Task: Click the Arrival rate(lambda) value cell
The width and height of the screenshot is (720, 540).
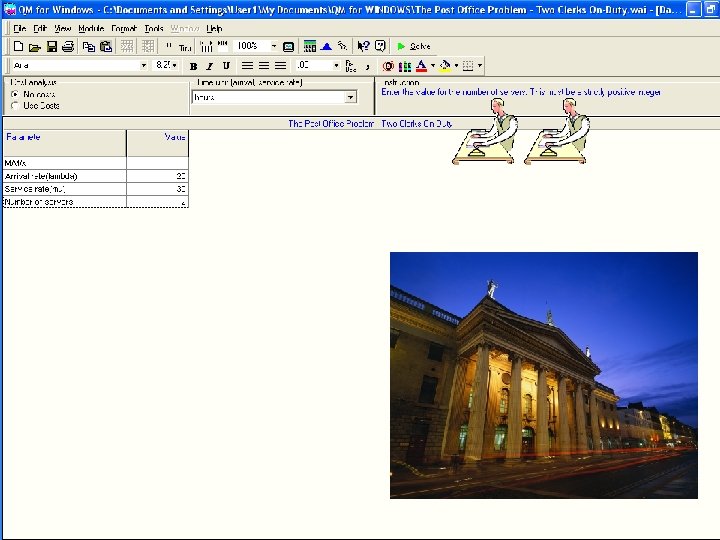Action: (x=158, y=176)
